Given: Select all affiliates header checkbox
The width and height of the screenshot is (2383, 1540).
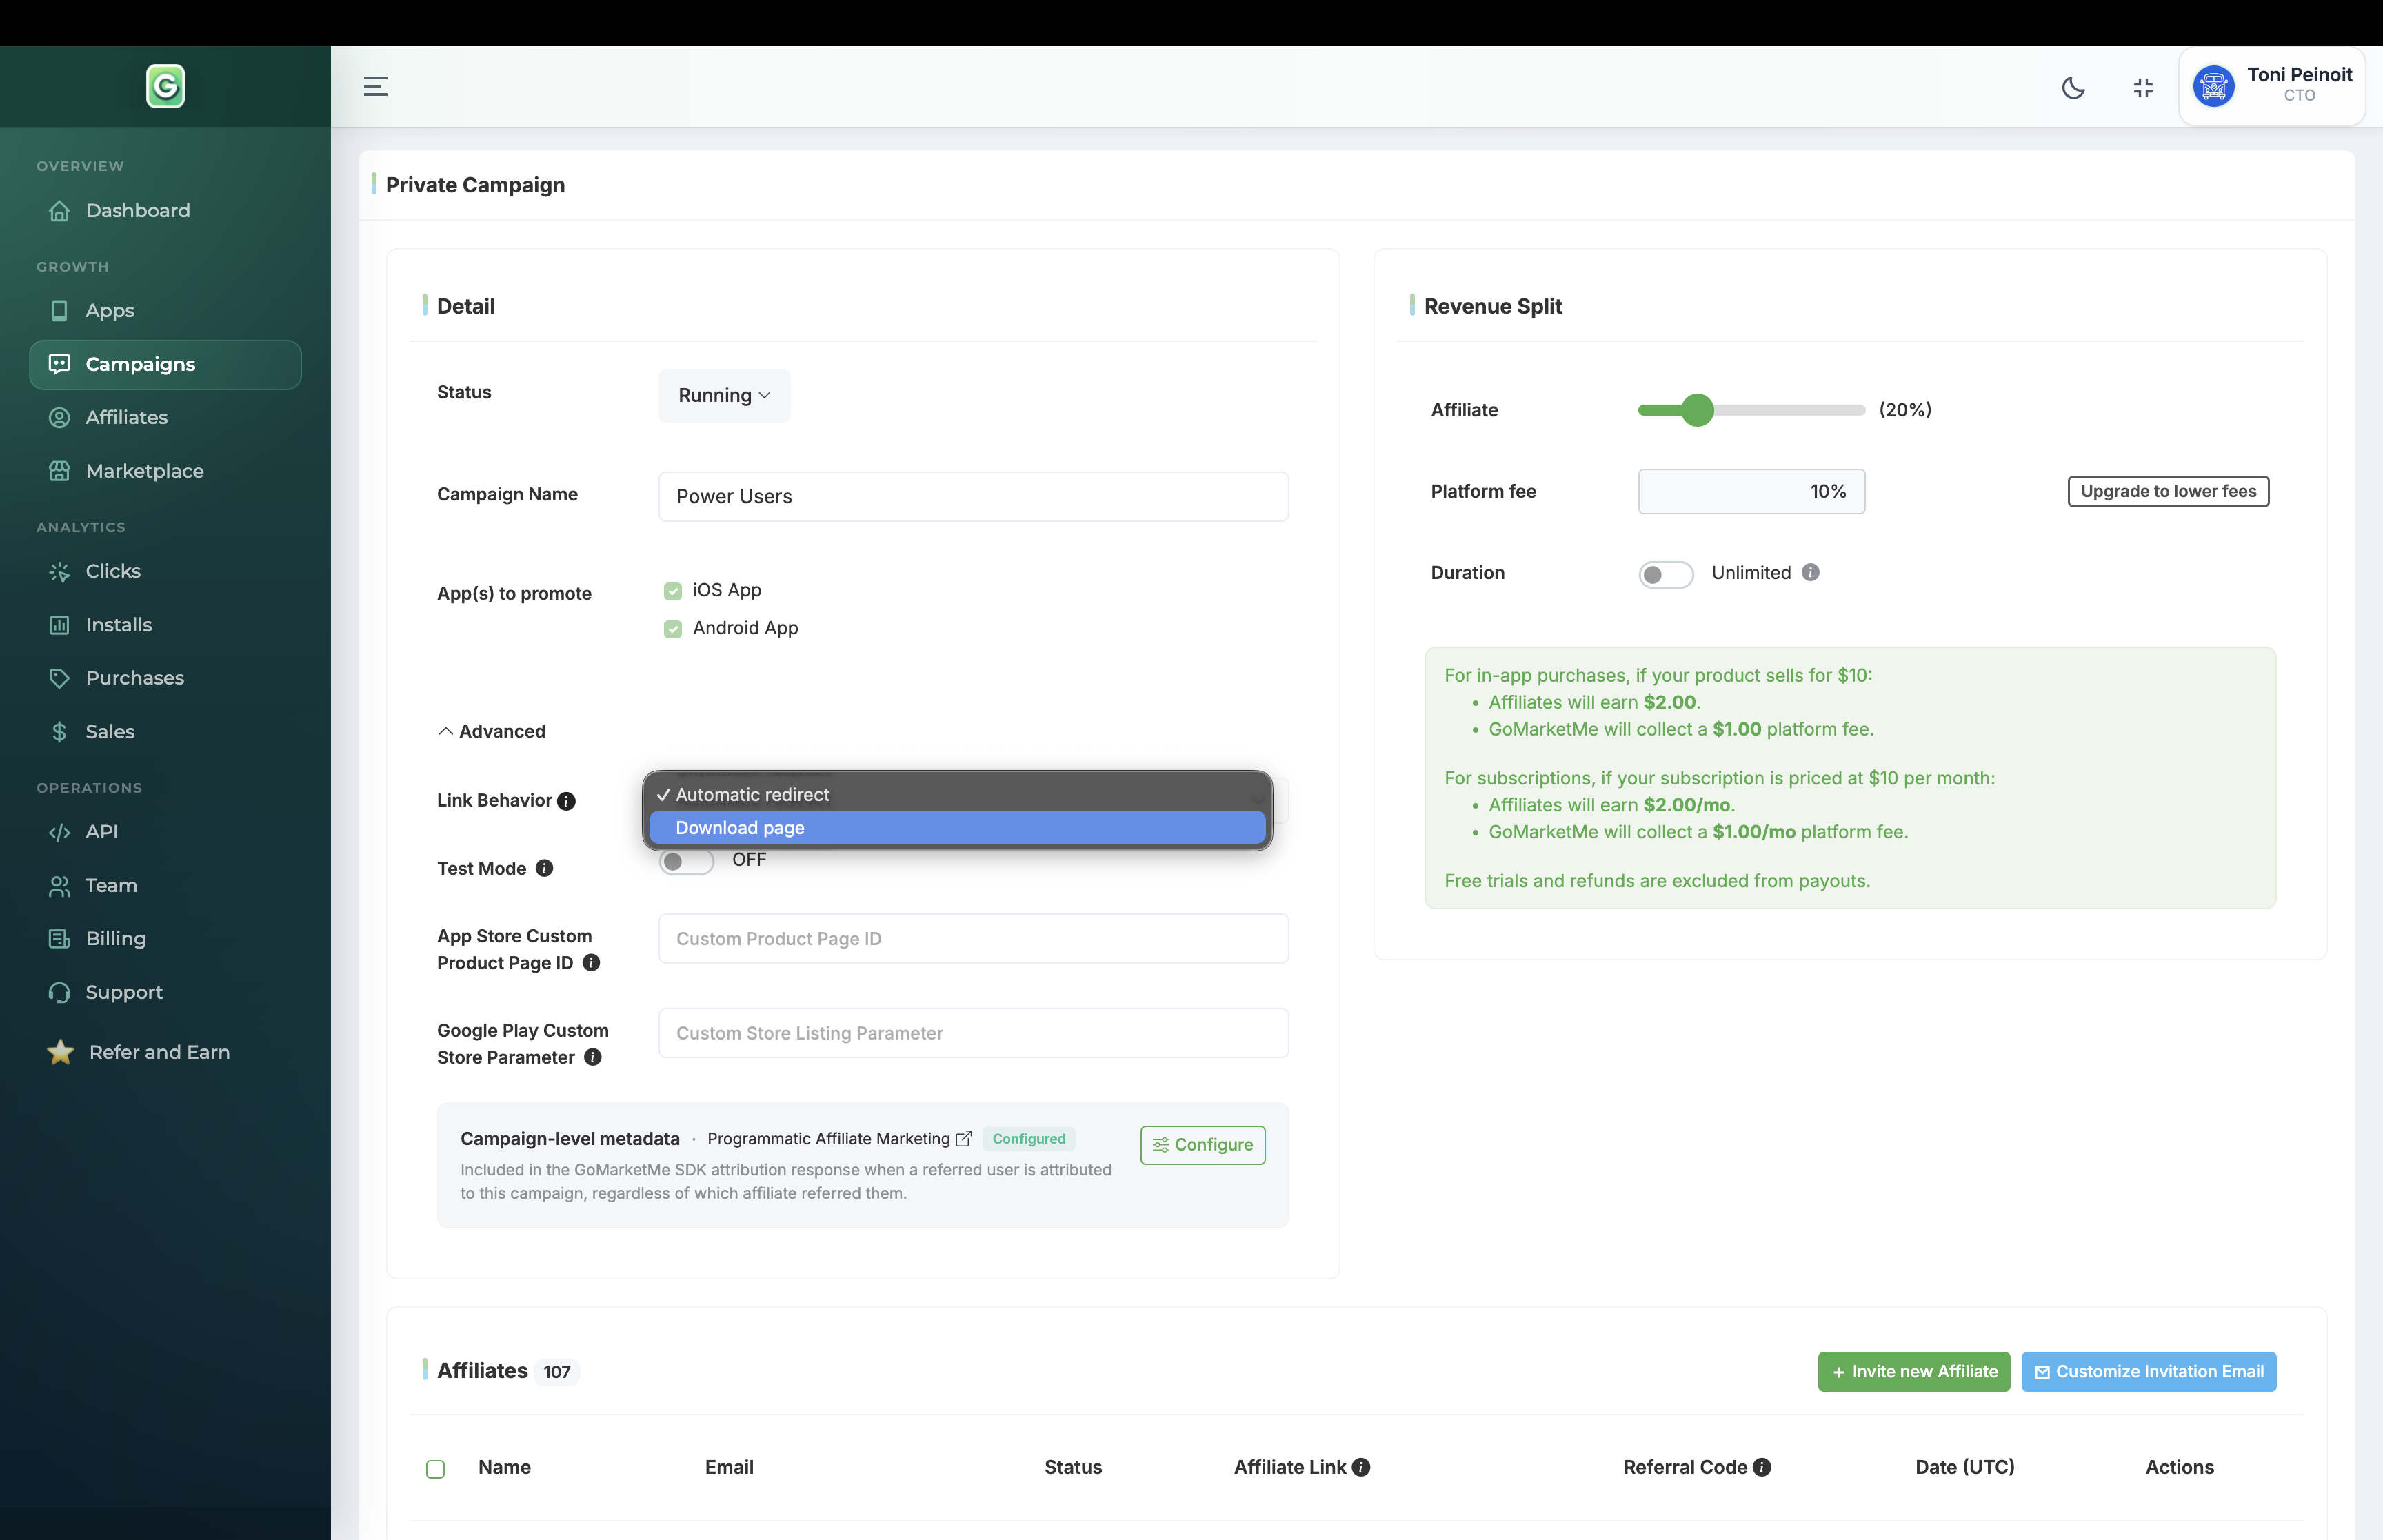Looking at the screenshot, I should tap(435, 1469).
